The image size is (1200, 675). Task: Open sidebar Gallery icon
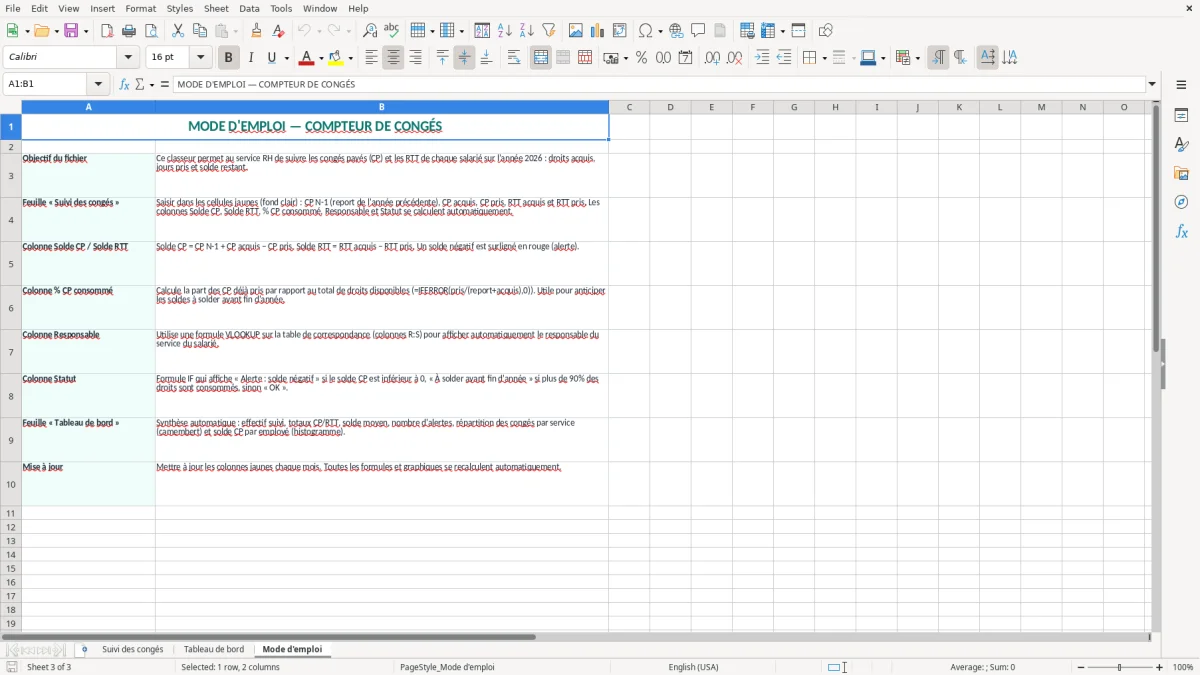click(x=1181, y=173)
